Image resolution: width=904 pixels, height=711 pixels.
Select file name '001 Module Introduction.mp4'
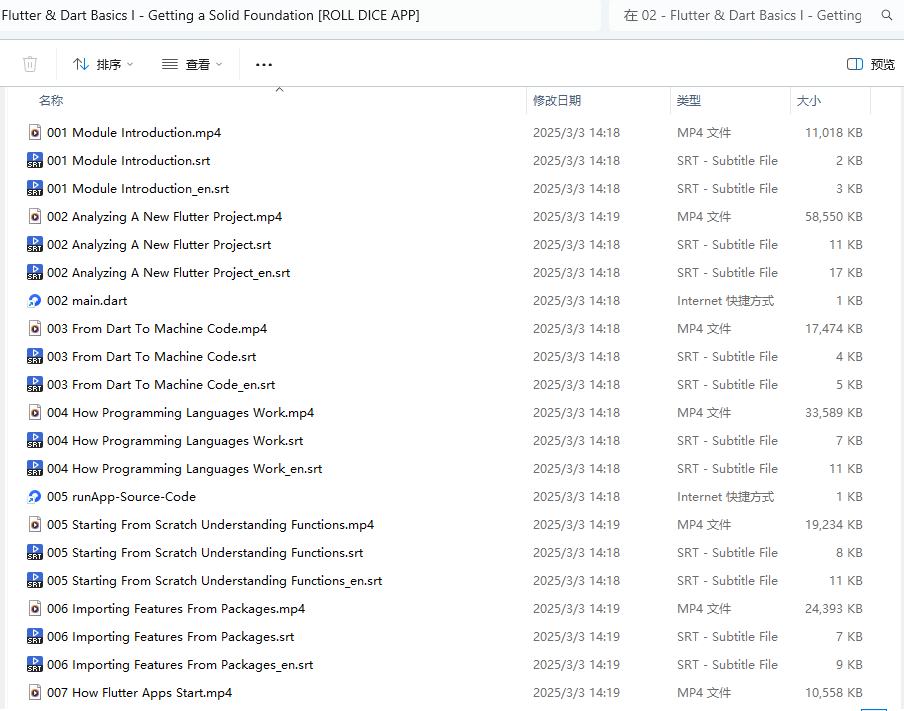click(134, 133)
